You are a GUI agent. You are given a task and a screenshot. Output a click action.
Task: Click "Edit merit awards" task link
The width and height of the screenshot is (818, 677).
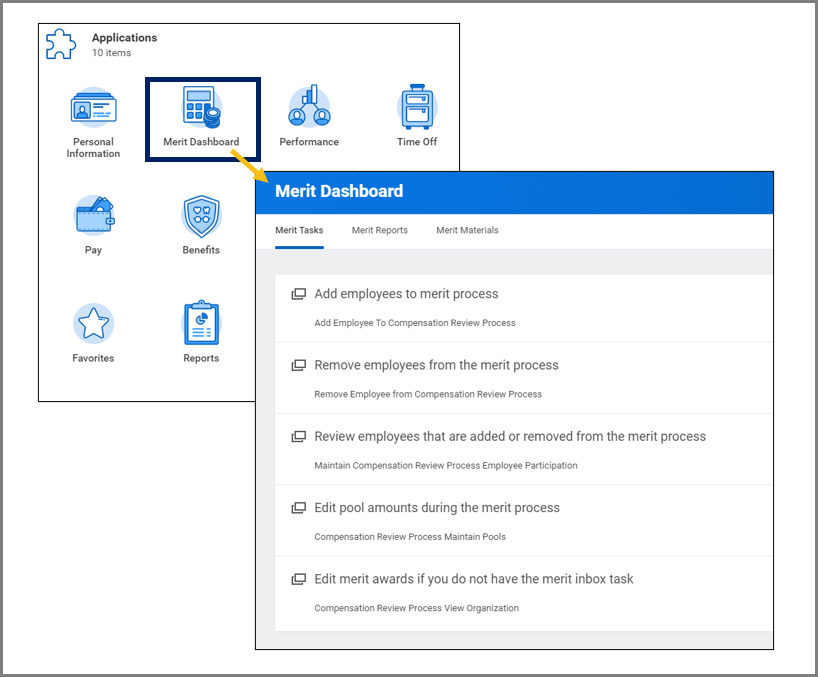click(x=473, y=578)
